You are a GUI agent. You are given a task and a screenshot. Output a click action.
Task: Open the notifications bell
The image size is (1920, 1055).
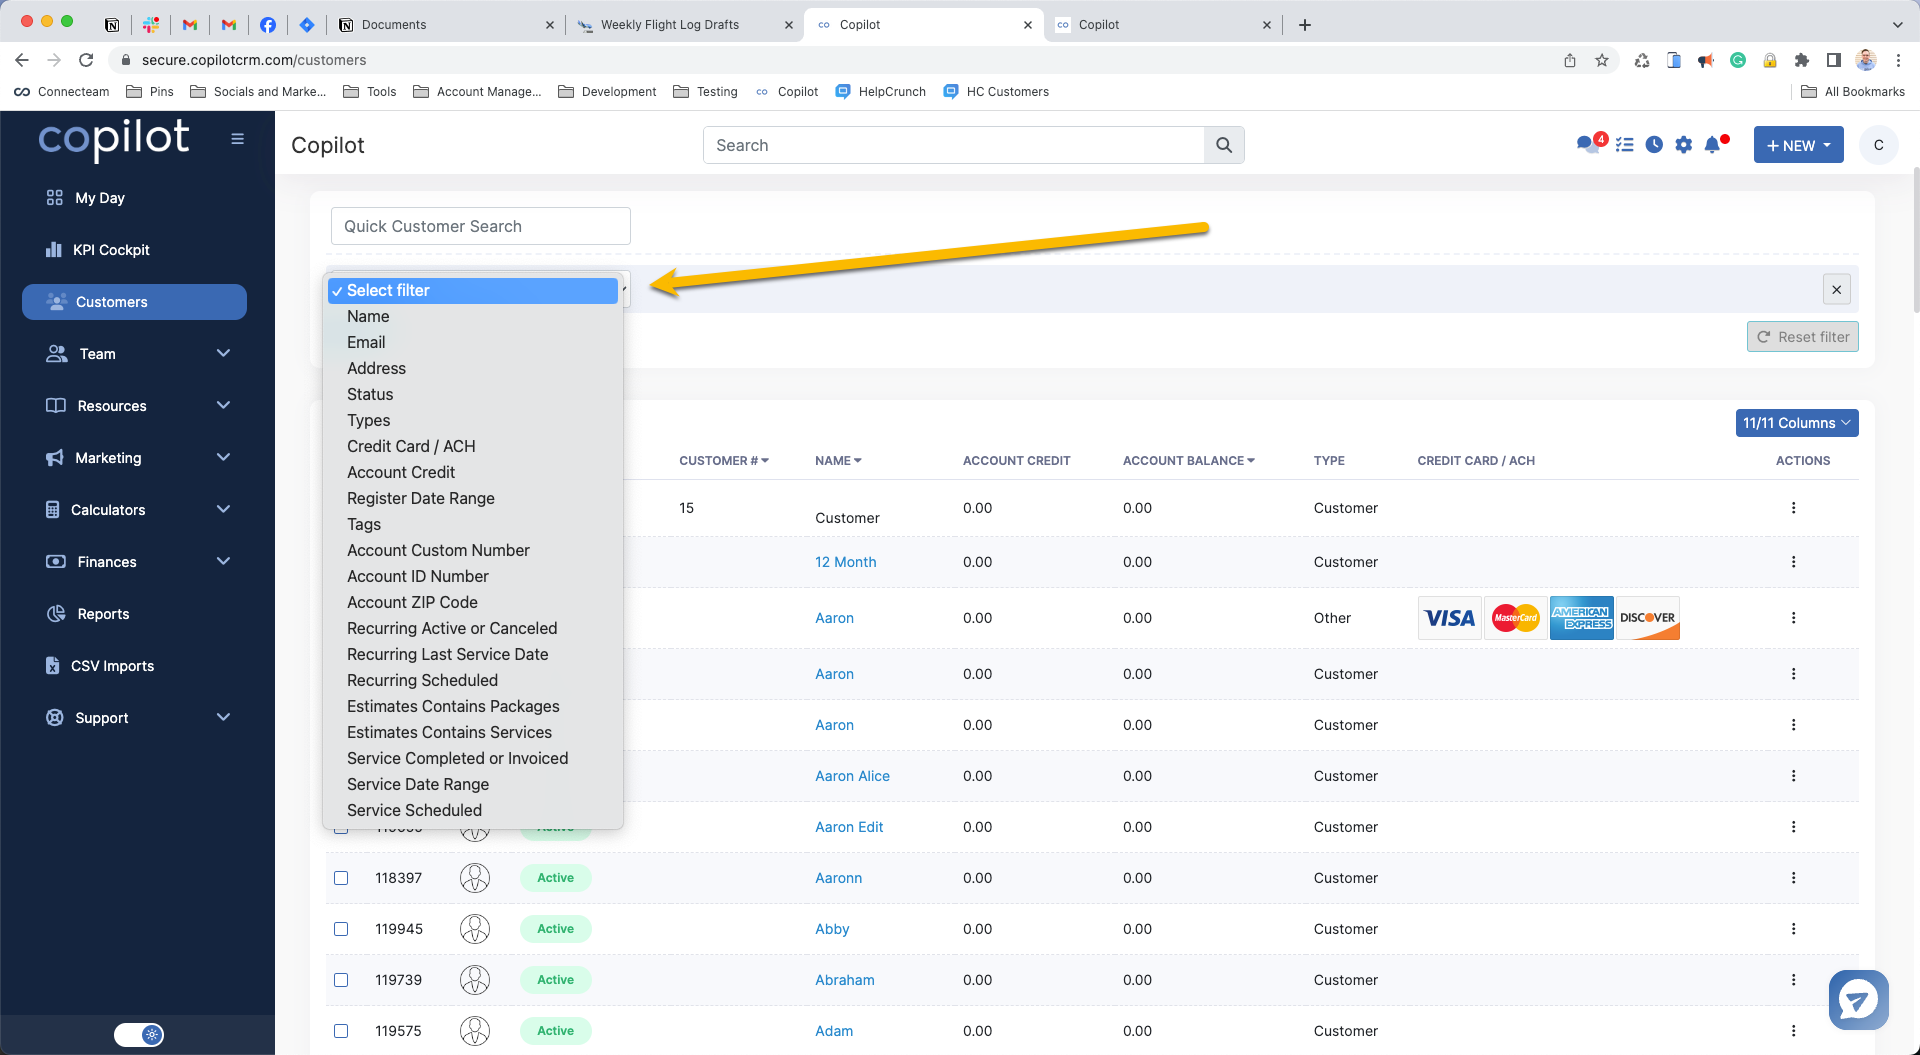coord(1714,145)
